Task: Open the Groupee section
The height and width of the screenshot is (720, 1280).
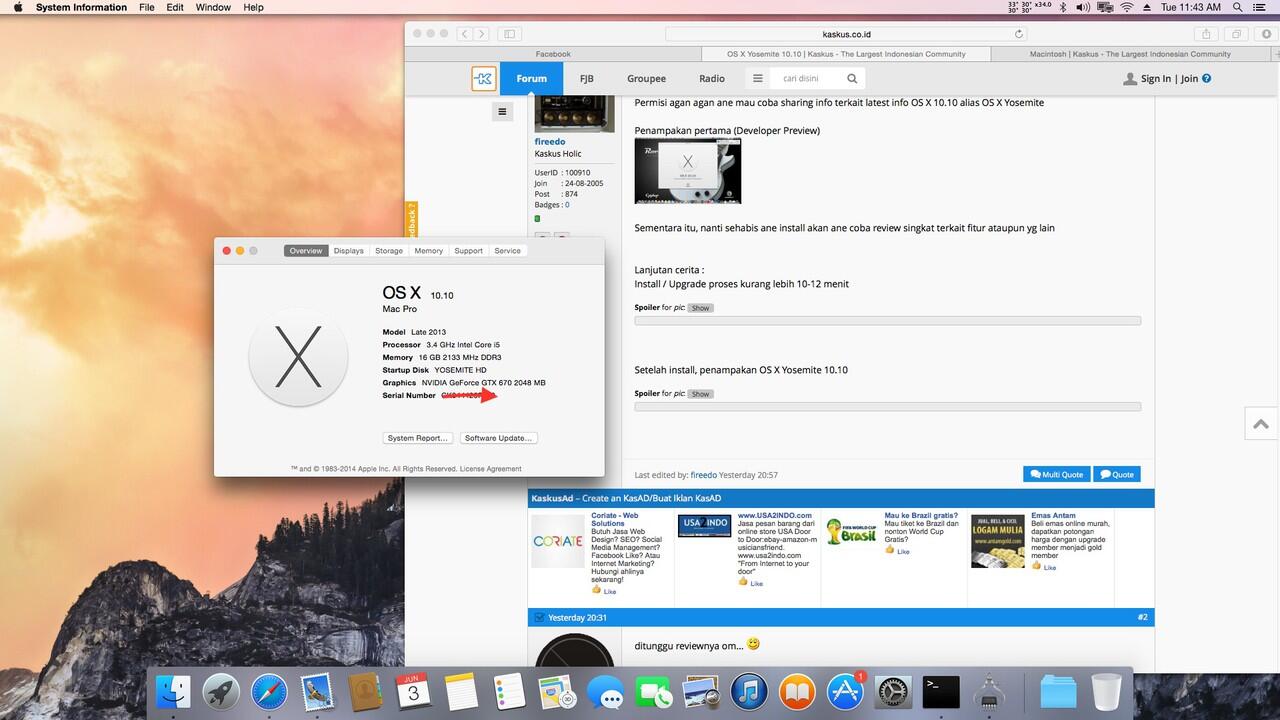Action: click(x=646, y=79)
